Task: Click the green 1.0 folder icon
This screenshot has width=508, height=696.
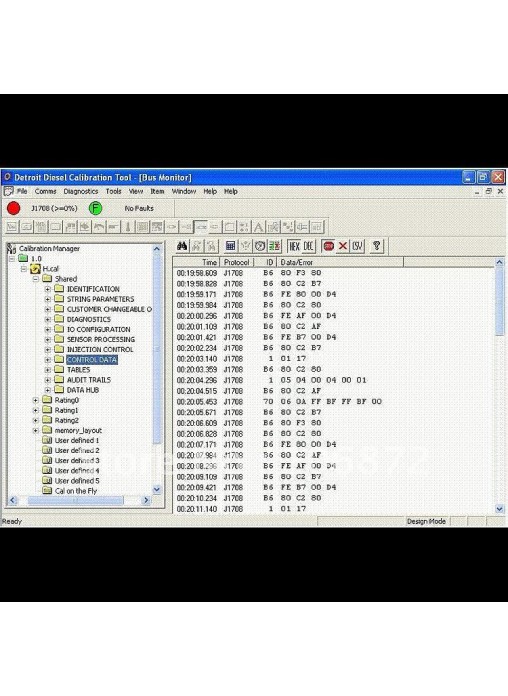Action: (x=23, y=258)
